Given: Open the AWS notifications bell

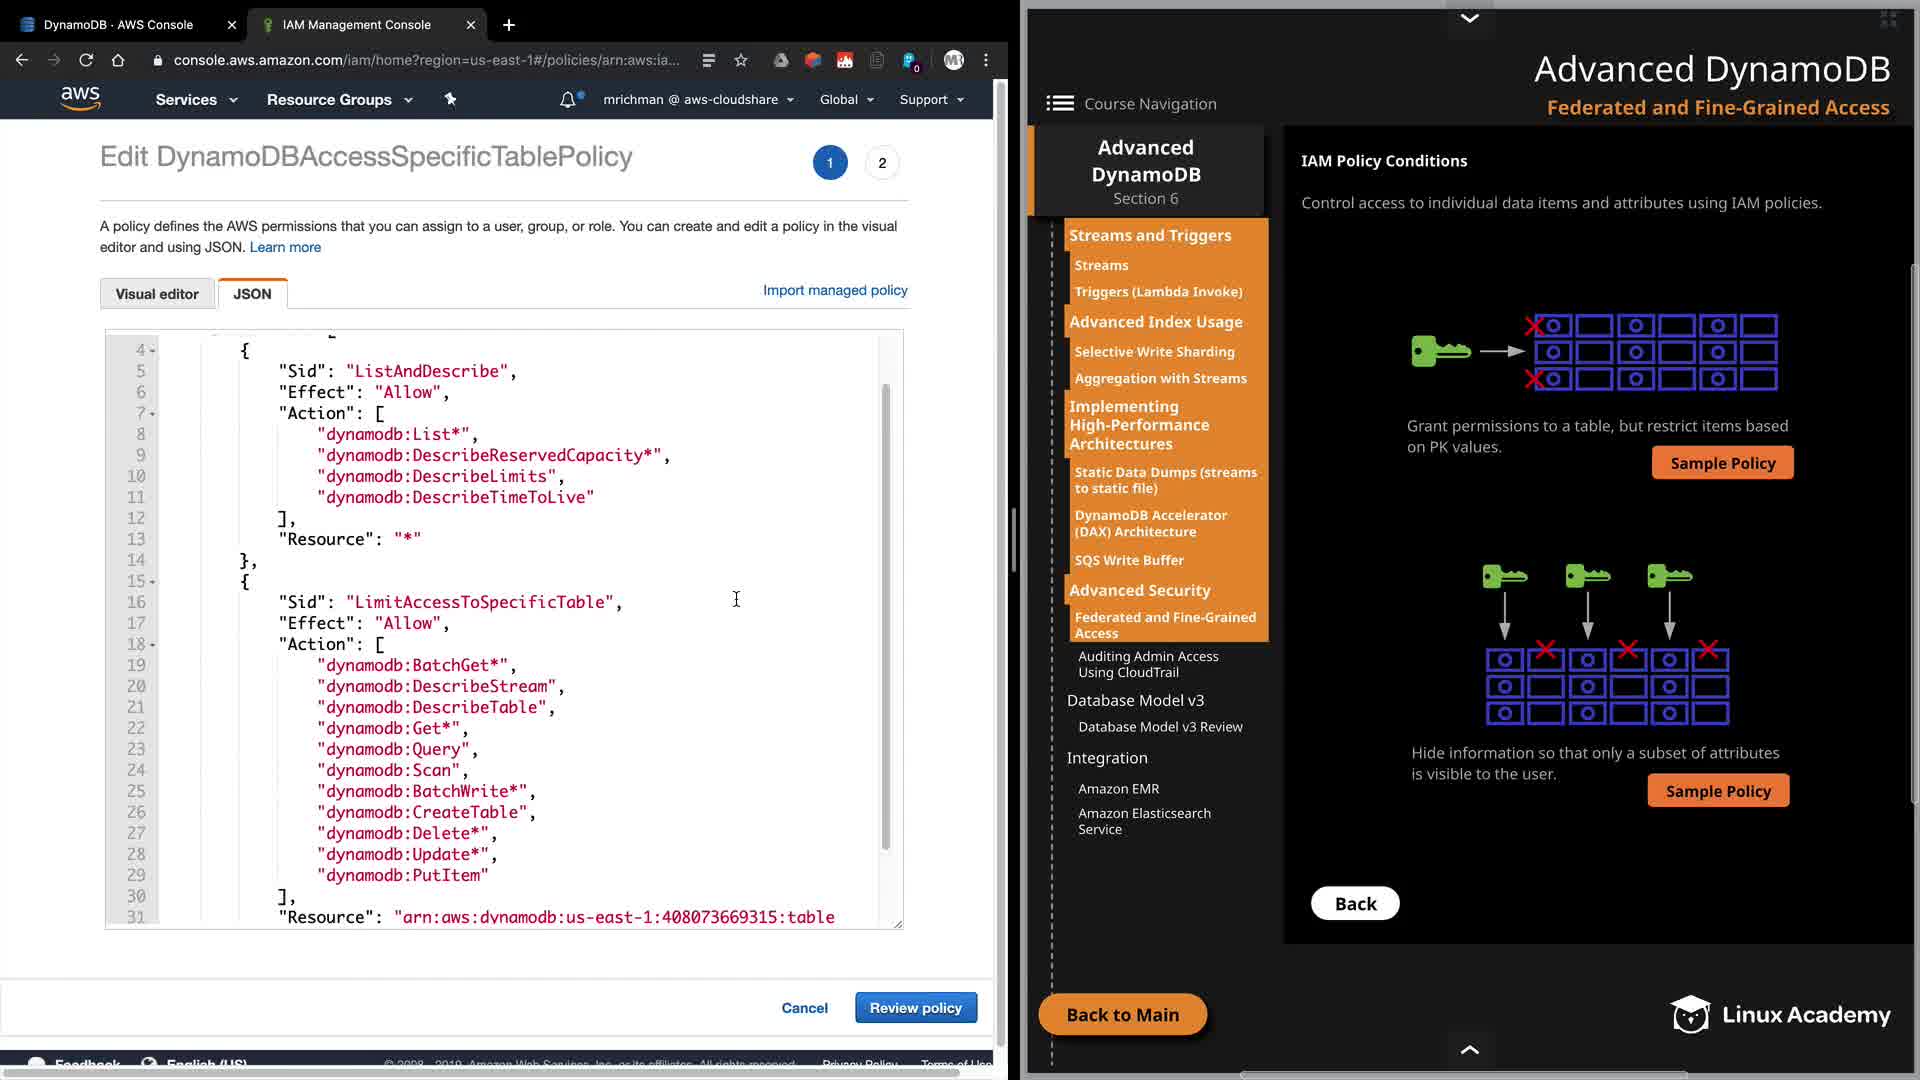Looking at the screenshot, I should [x=568, y=99].
